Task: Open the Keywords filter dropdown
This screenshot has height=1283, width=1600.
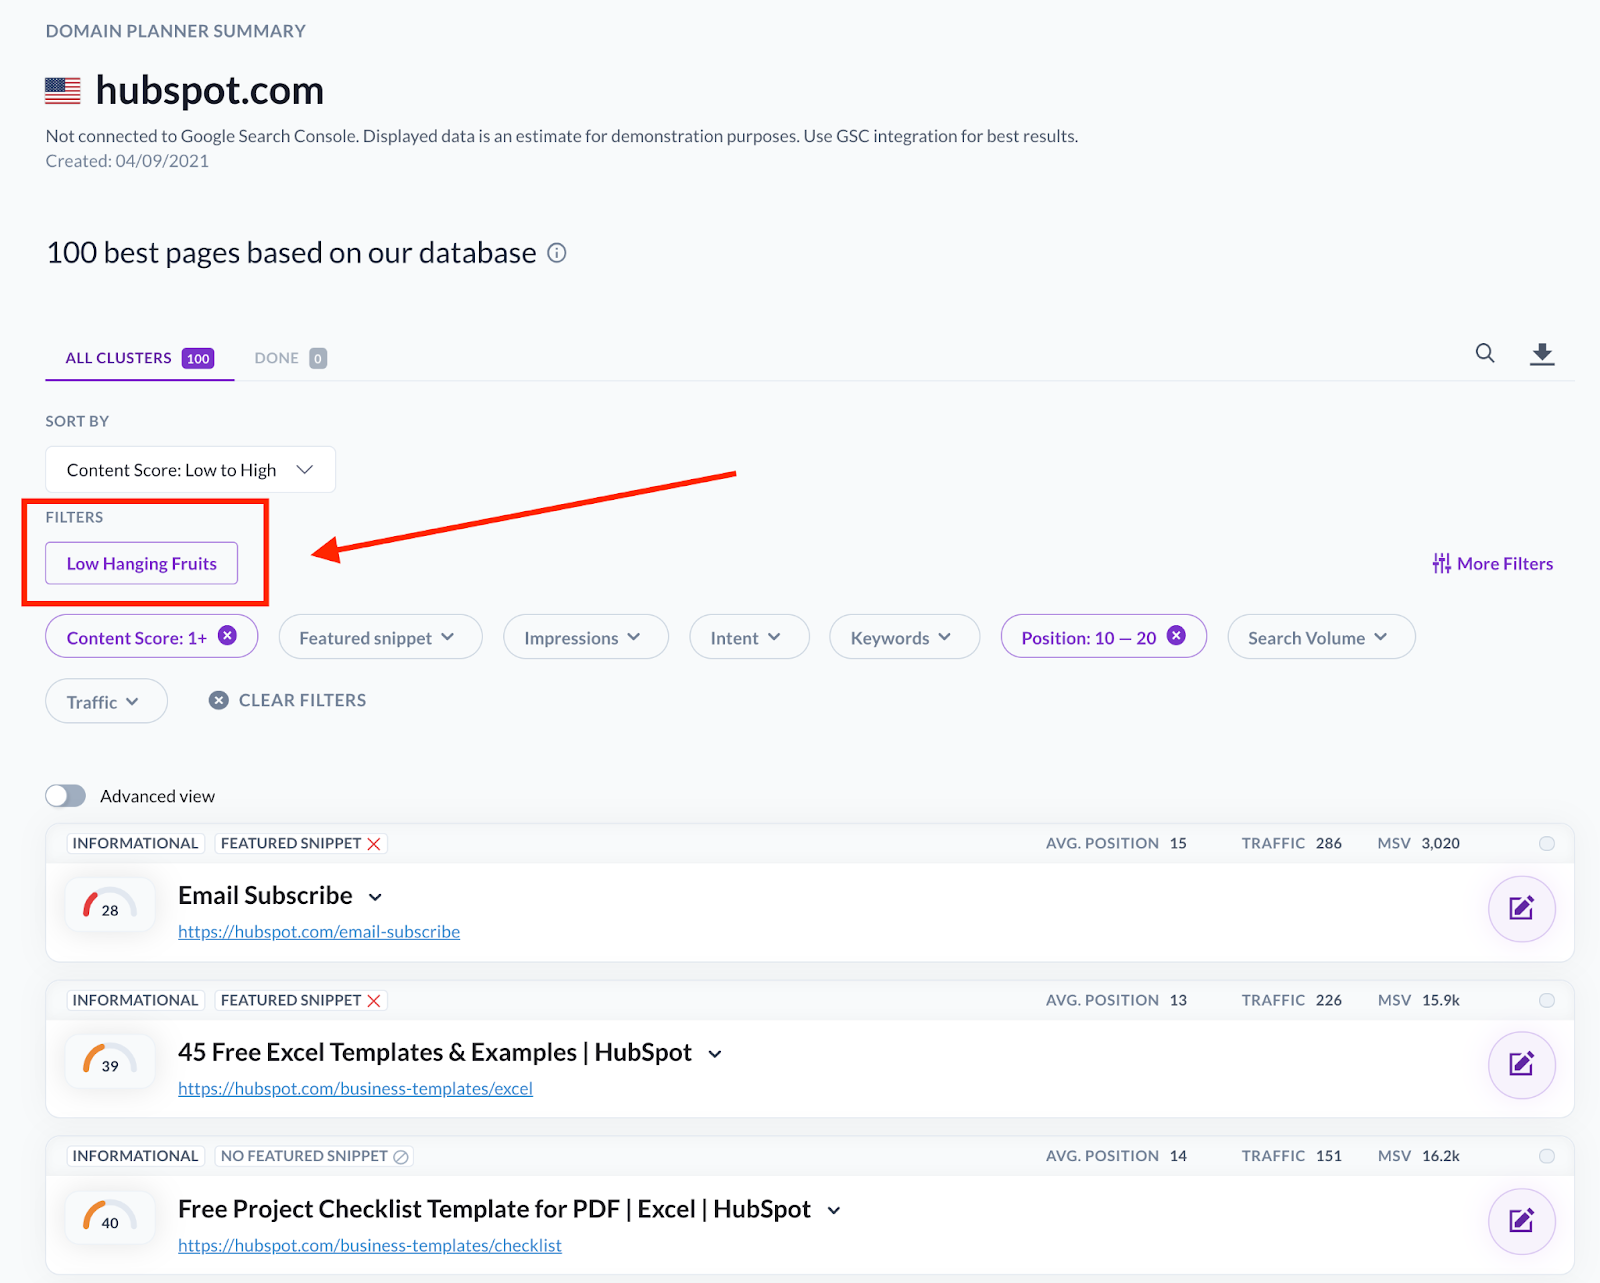Action: pyautogui.click(x=904, y=637)
